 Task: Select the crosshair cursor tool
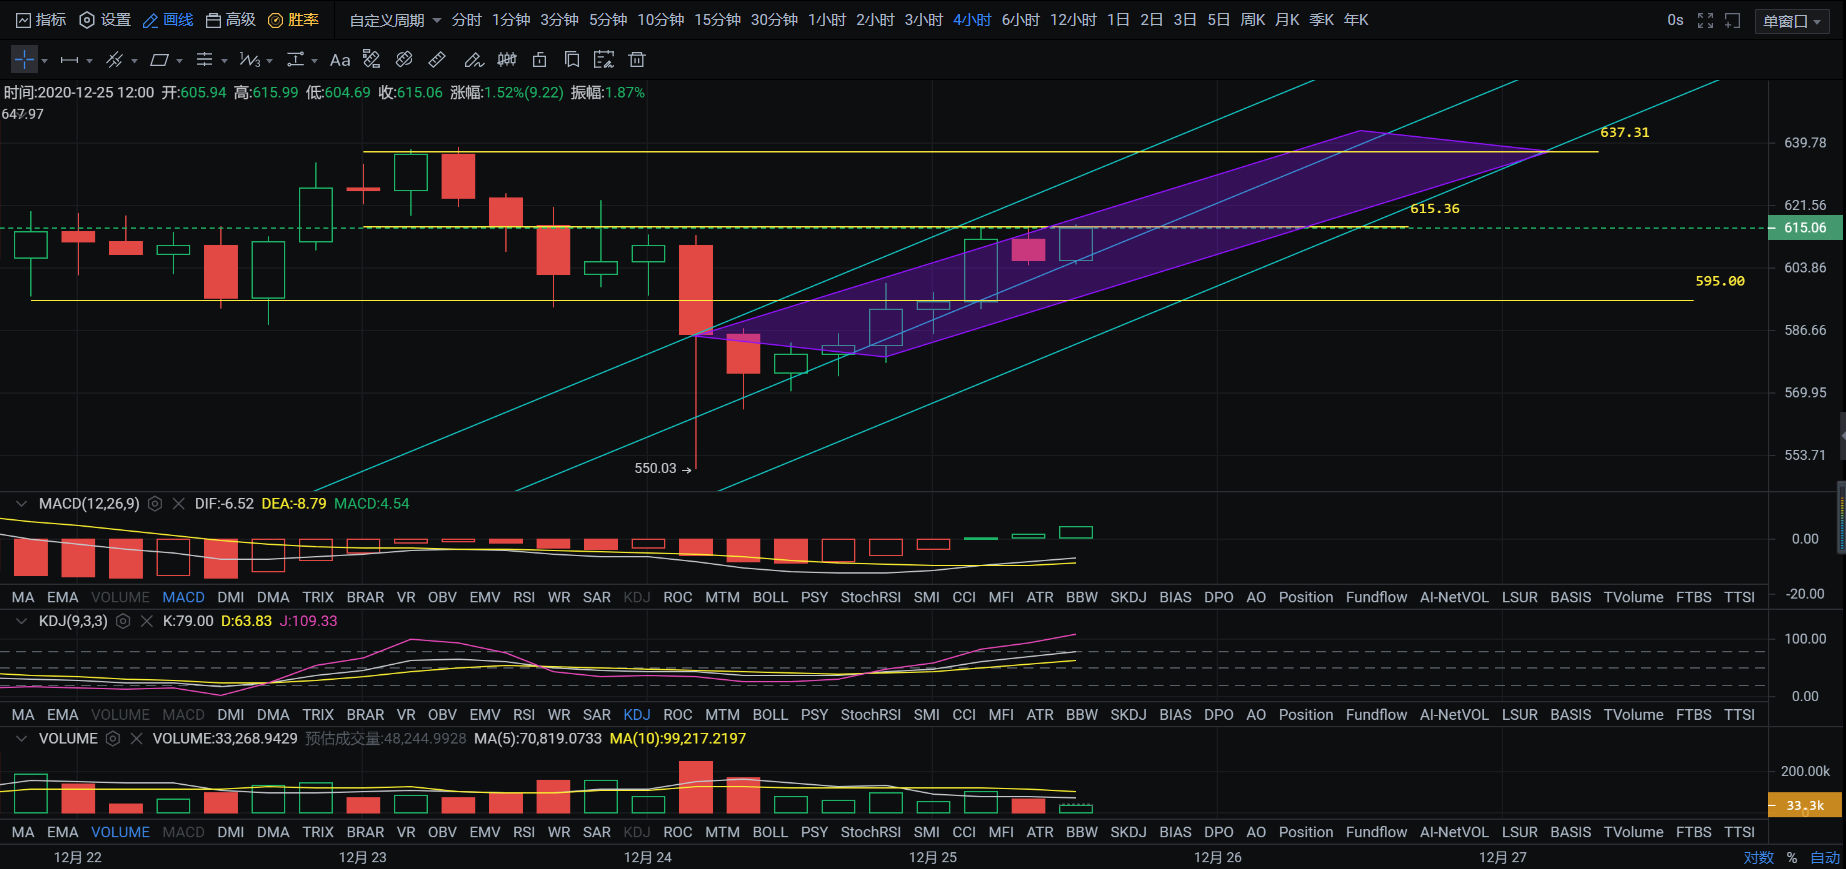tap(24, 60)
